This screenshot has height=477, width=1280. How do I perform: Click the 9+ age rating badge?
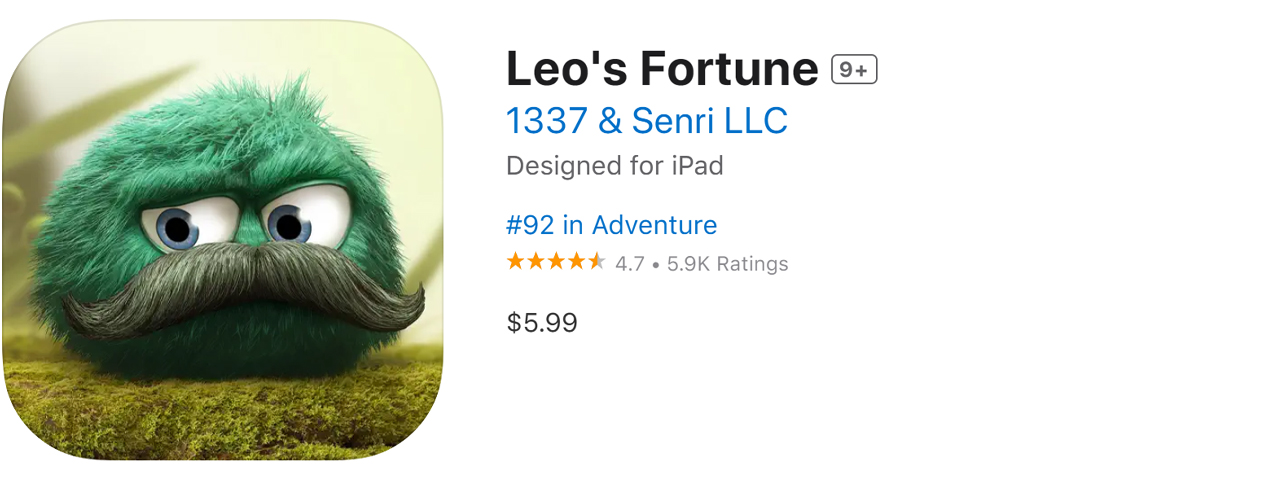(854, 70)
